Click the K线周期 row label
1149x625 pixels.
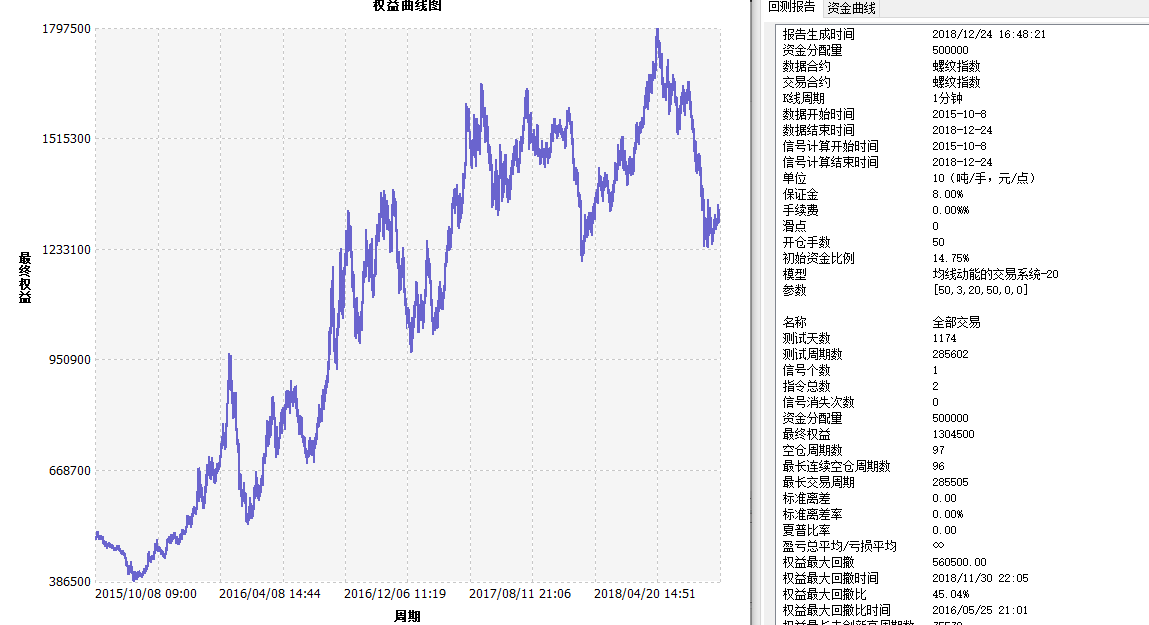tap(804, 98)
